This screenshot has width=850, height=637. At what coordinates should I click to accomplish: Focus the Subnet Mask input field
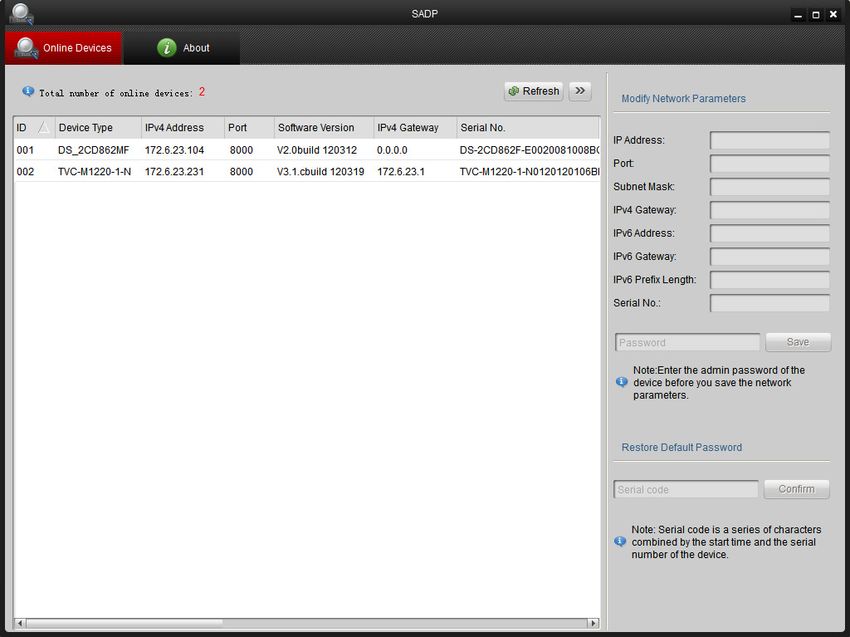[x=769, y=187]
